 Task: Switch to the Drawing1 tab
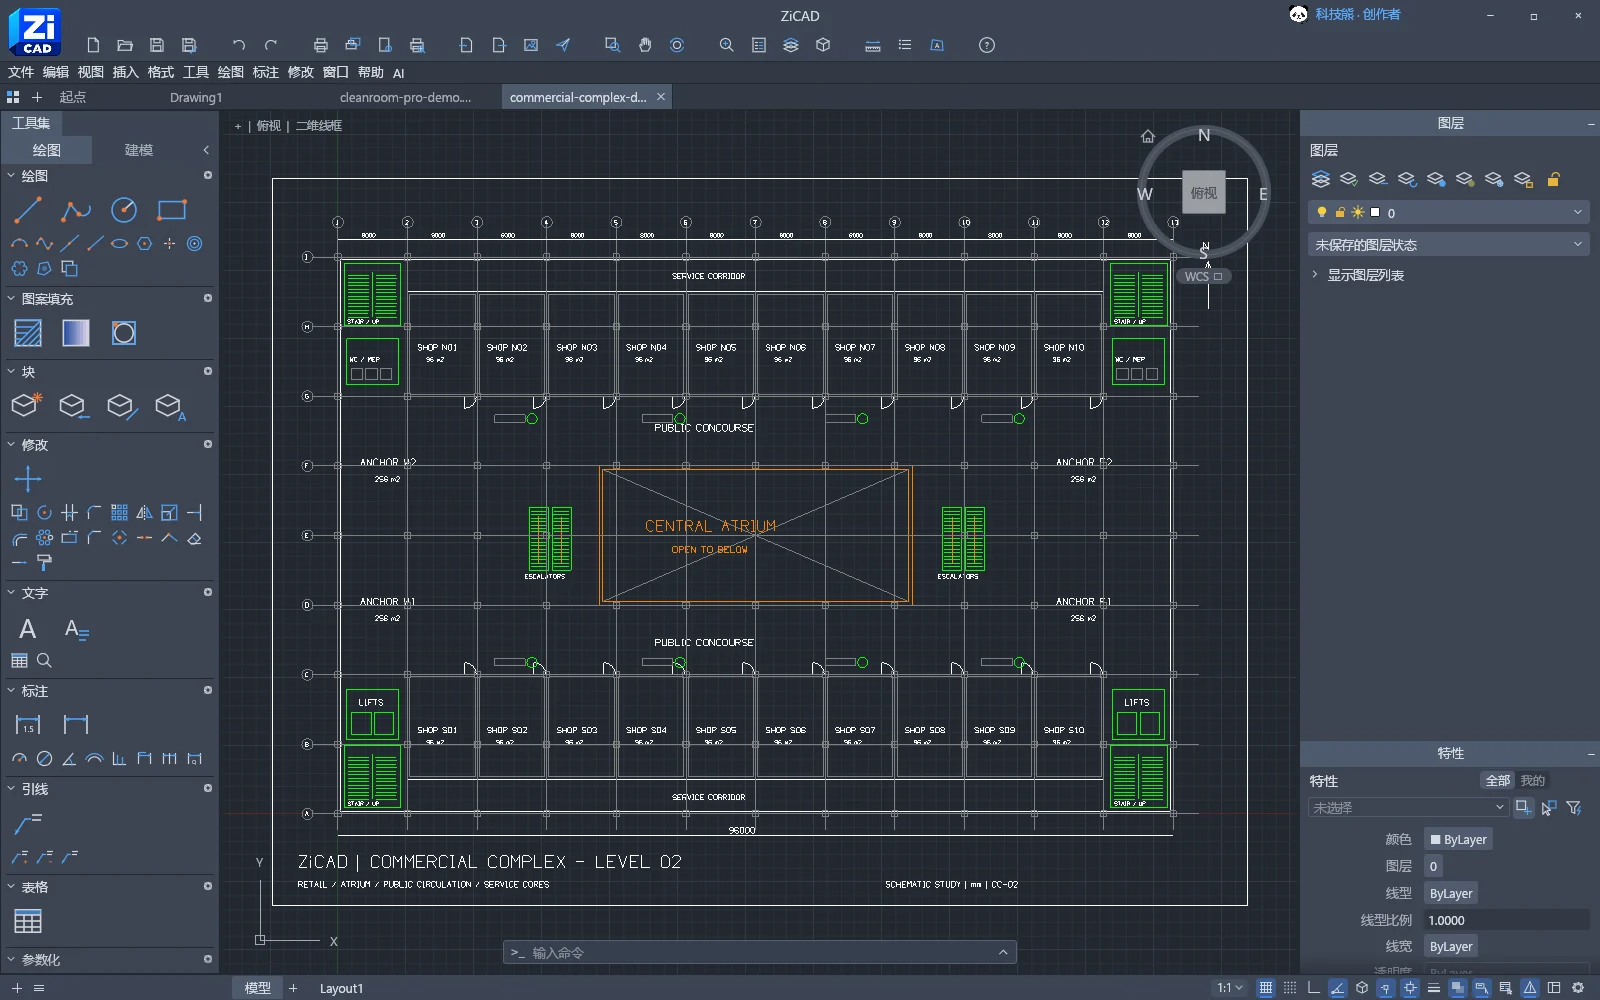coord(196,97)
